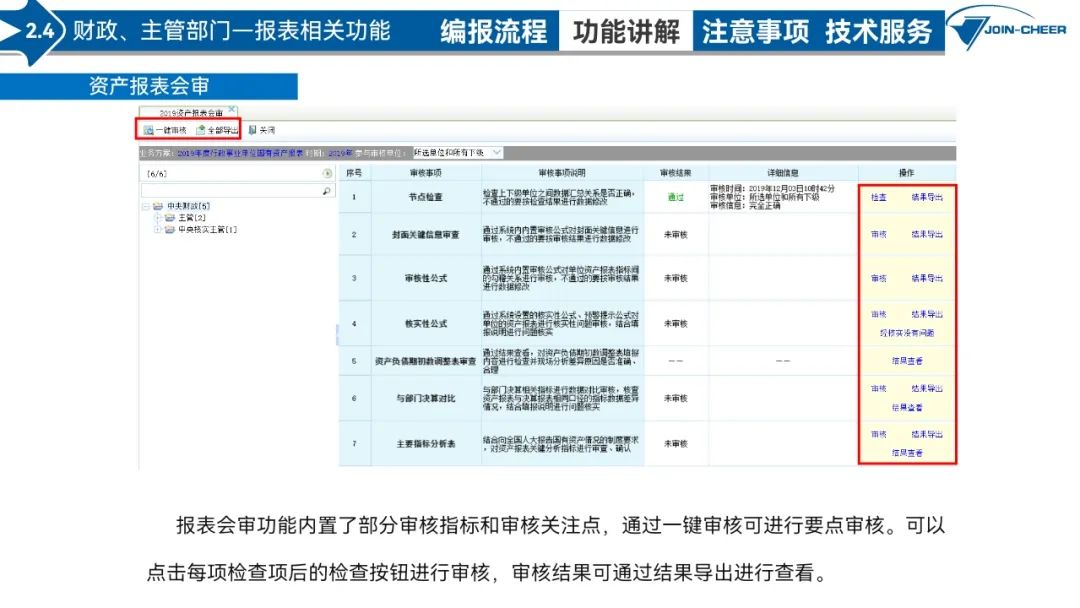Select the 中央核实主管 folder node
This screenshot has height=608, width=1080.
pyautogui.click(x=170, y=230)
